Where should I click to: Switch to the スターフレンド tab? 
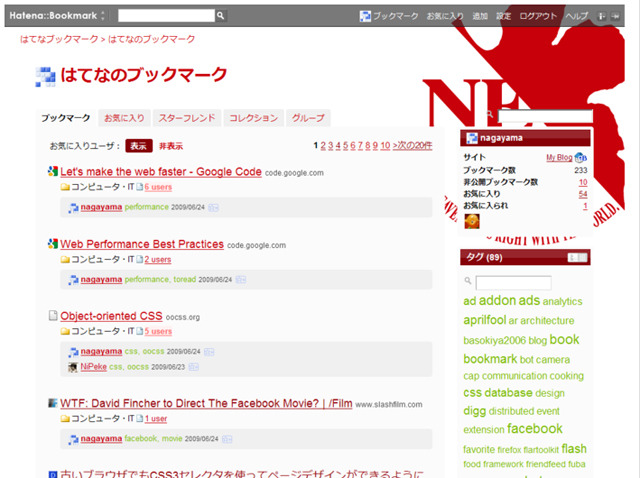(187, 118)
